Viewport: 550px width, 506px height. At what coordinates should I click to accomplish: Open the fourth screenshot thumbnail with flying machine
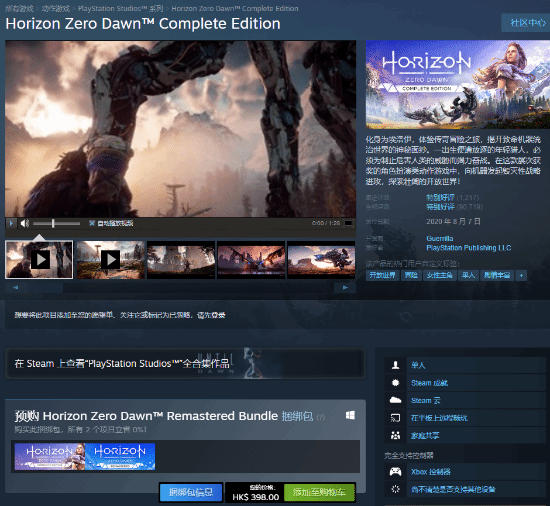(x=251, y=260)
